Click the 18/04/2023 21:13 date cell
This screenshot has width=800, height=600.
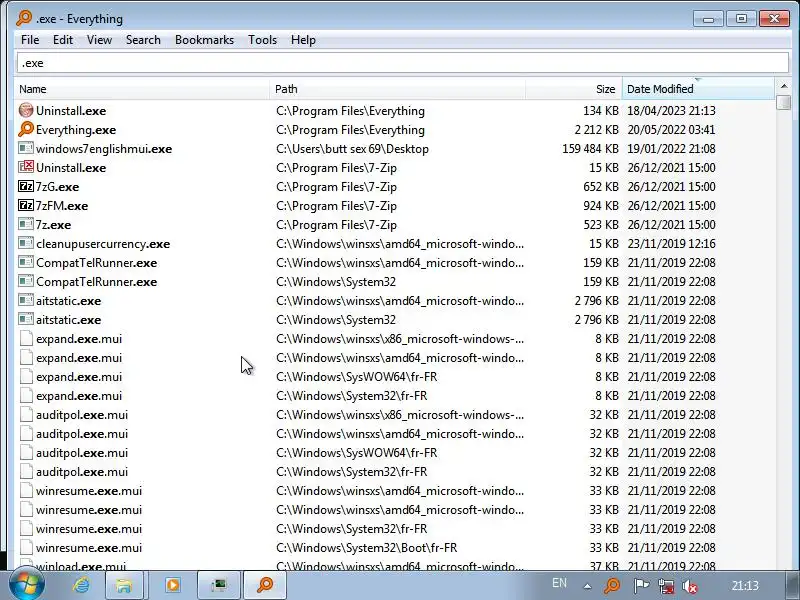(x=671, y=110)
